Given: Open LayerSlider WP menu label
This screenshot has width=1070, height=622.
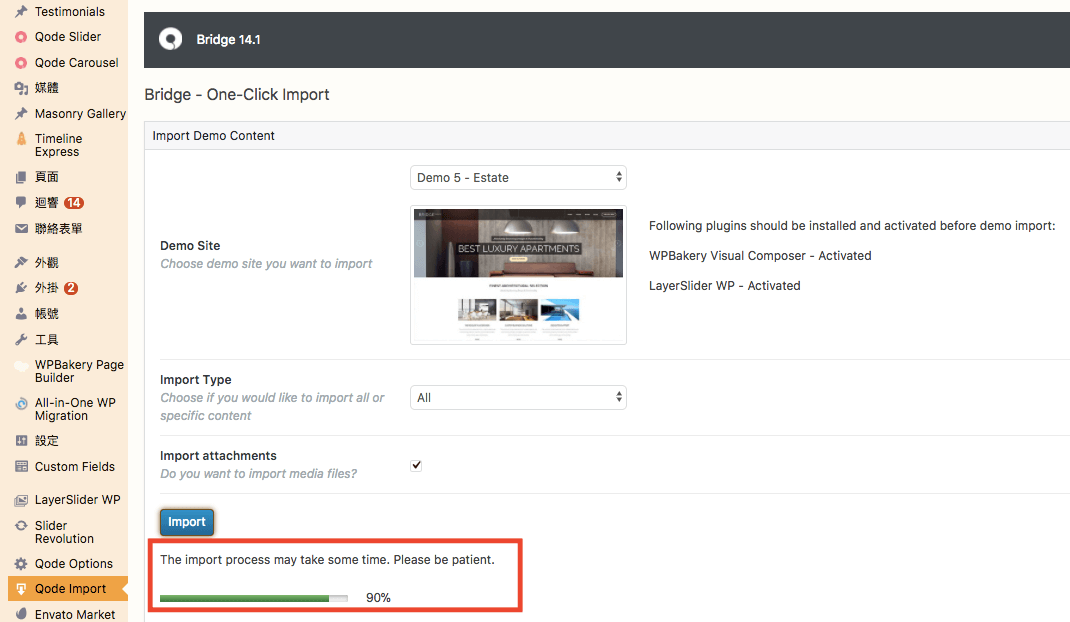Looking at the screenshot, I should pos(78,500).
